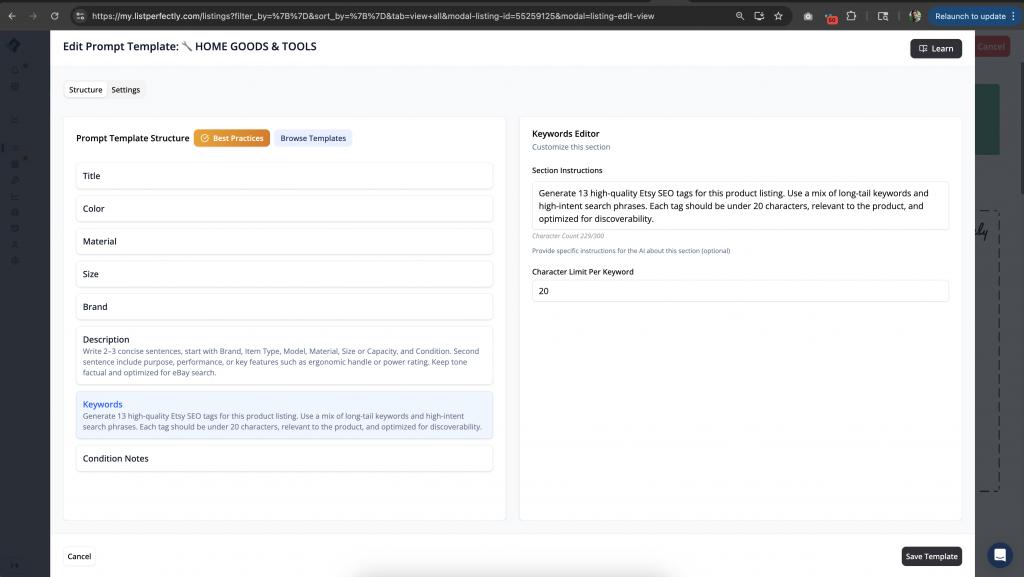The height and width of the screenshot is (577, 1024).
Task: Click the magnifier search icon in the toolbar
Action: point(740,16)
